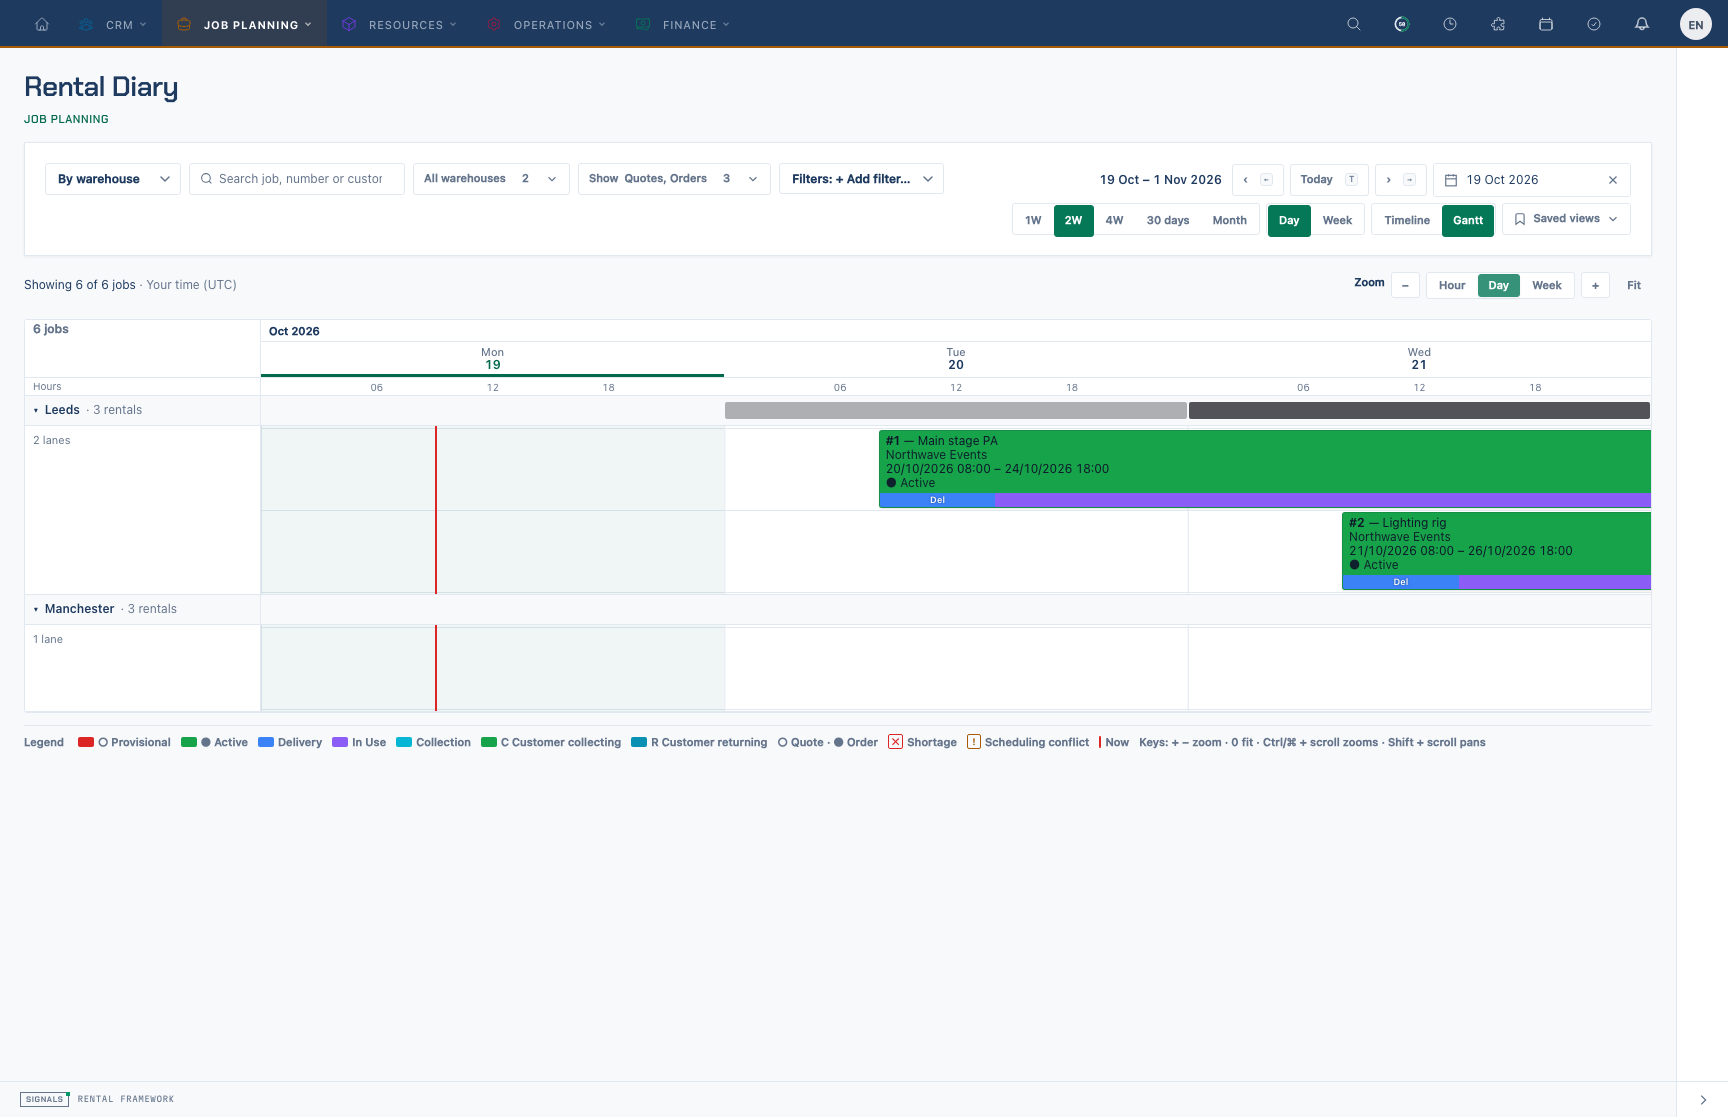Zoom in with the plus button

tap(1596, 286)
